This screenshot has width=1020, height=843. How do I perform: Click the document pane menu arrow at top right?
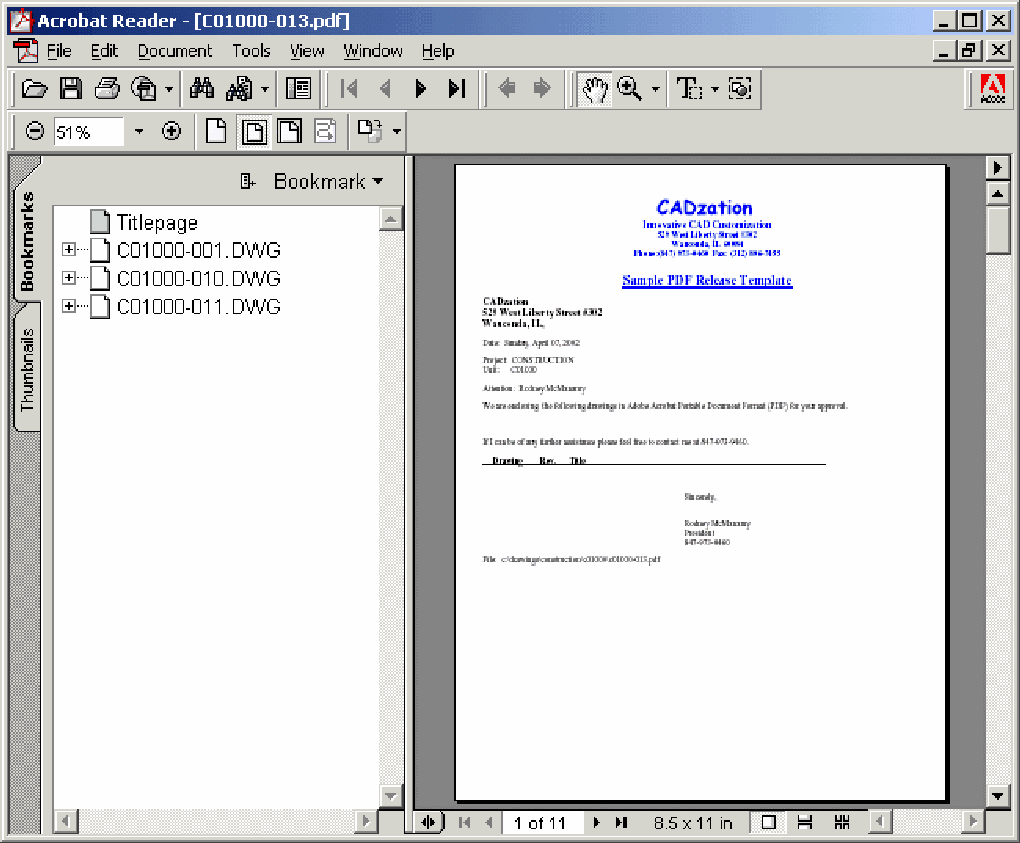997,168
